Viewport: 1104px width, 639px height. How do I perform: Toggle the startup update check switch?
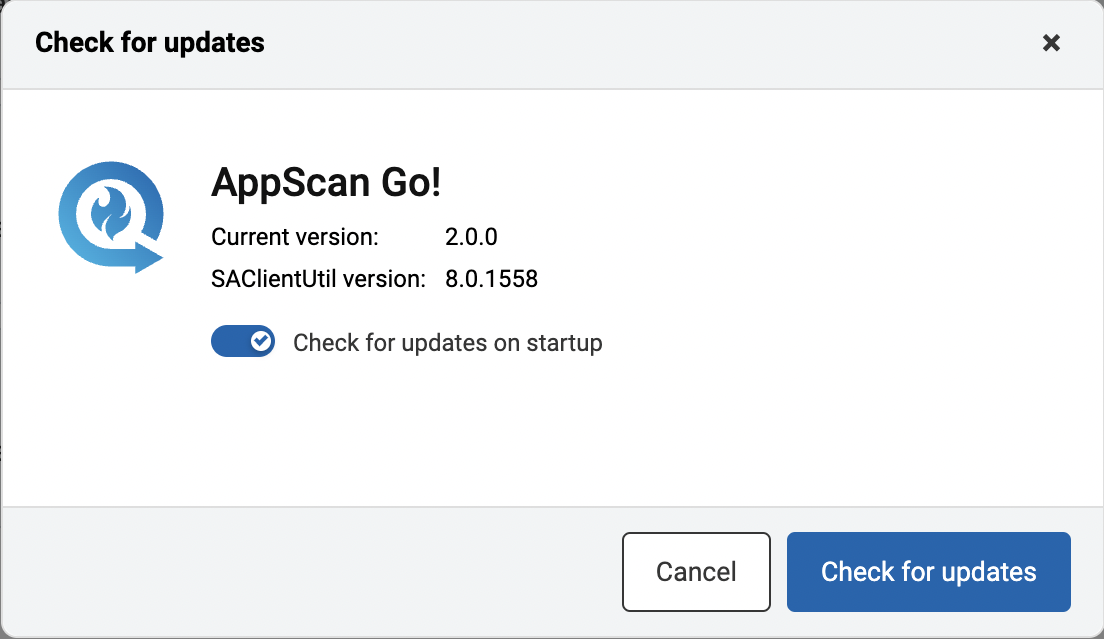pos(243,341)
